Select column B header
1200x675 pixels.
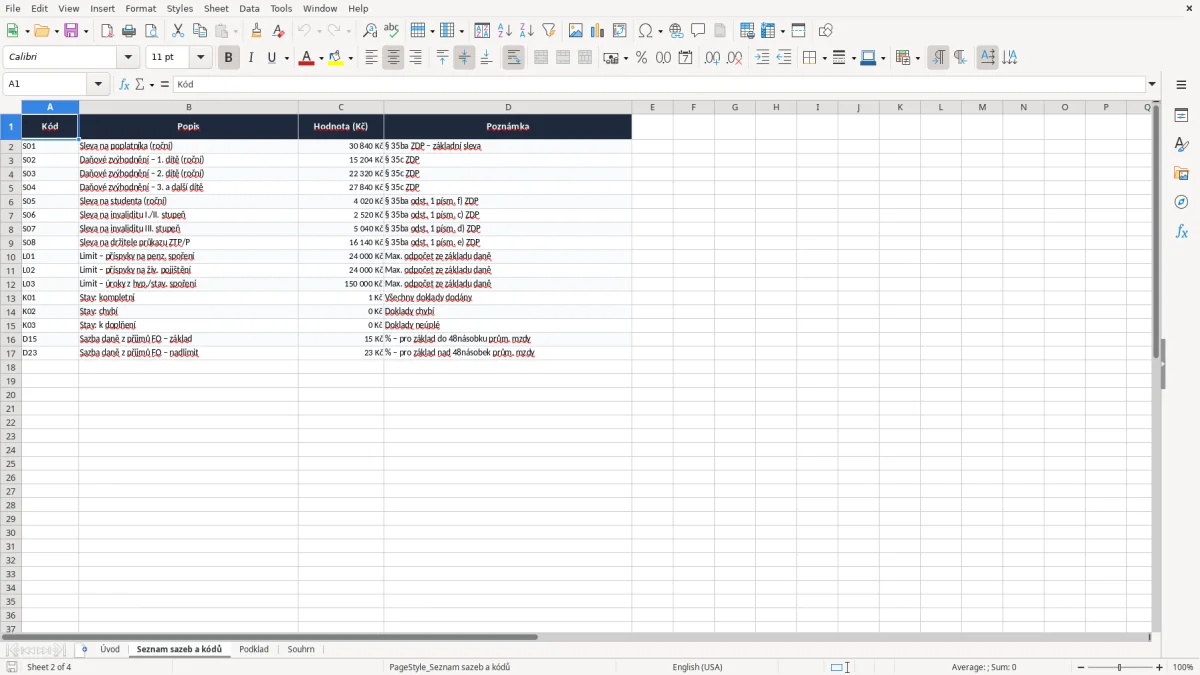click(x=188, y=107)
